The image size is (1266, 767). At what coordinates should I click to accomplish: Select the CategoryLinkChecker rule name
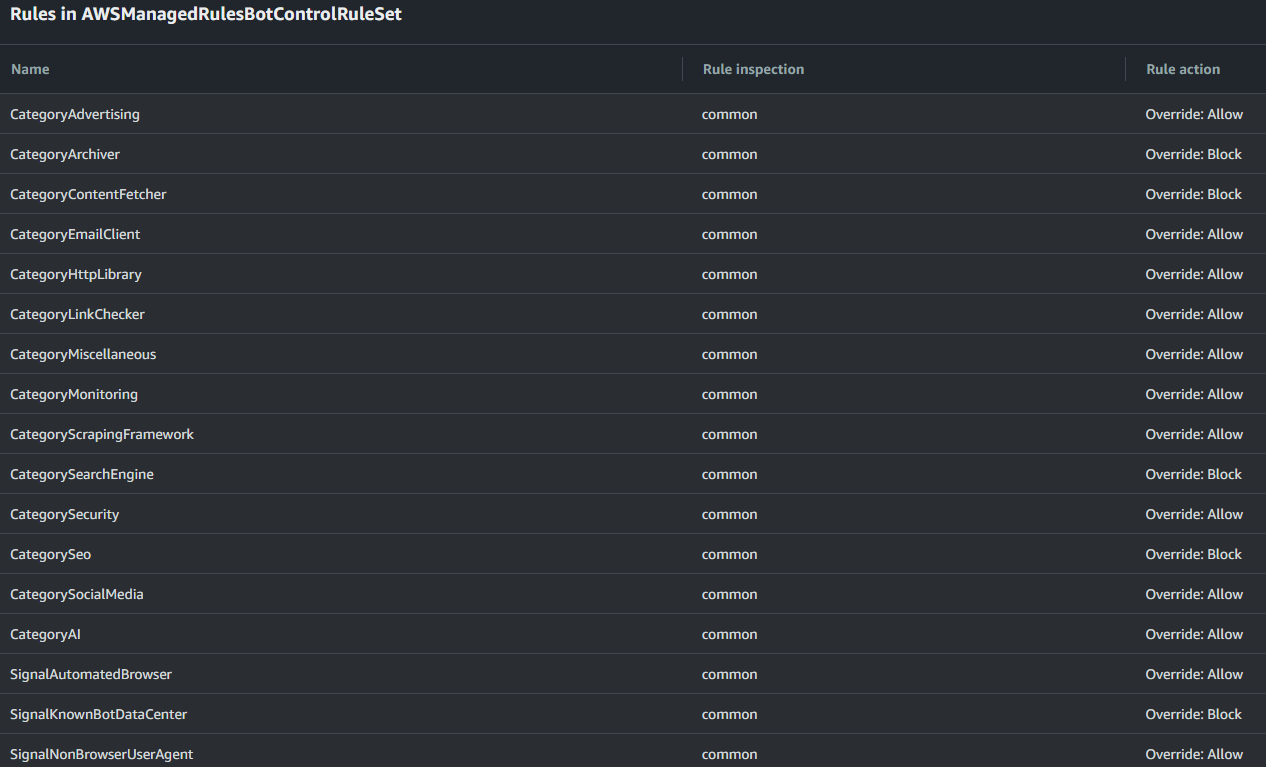[77, 314]
